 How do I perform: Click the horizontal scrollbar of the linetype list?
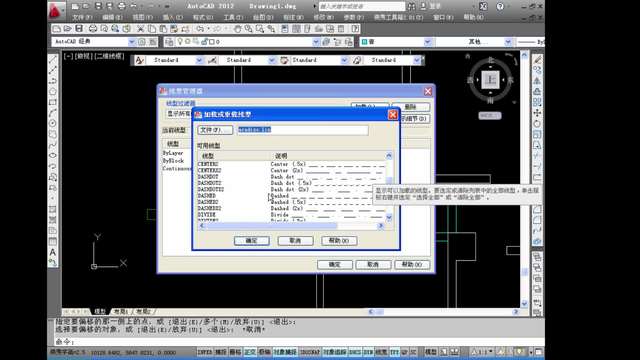click(x=291, y=226)
